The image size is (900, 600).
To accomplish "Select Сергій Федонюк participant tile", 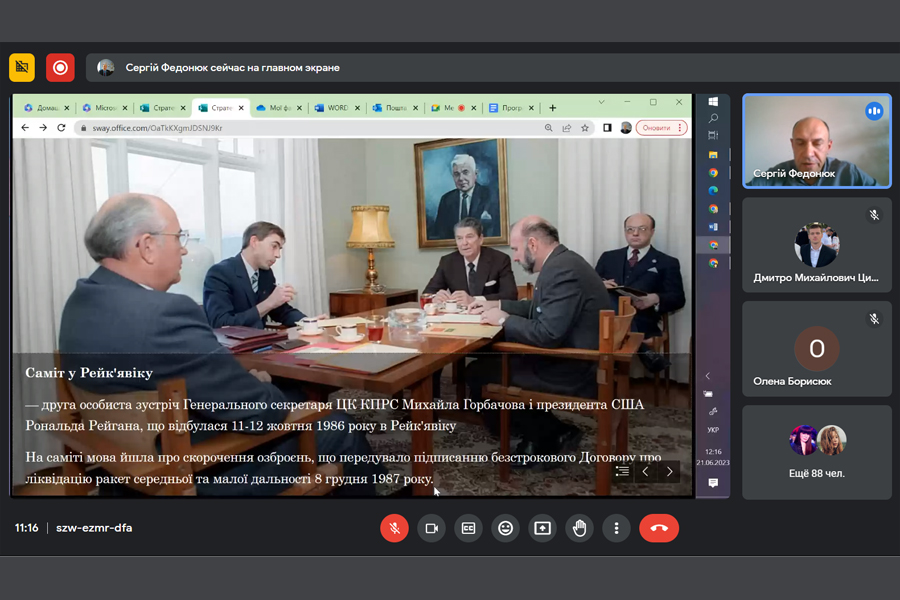I will [x=817, y=141].
